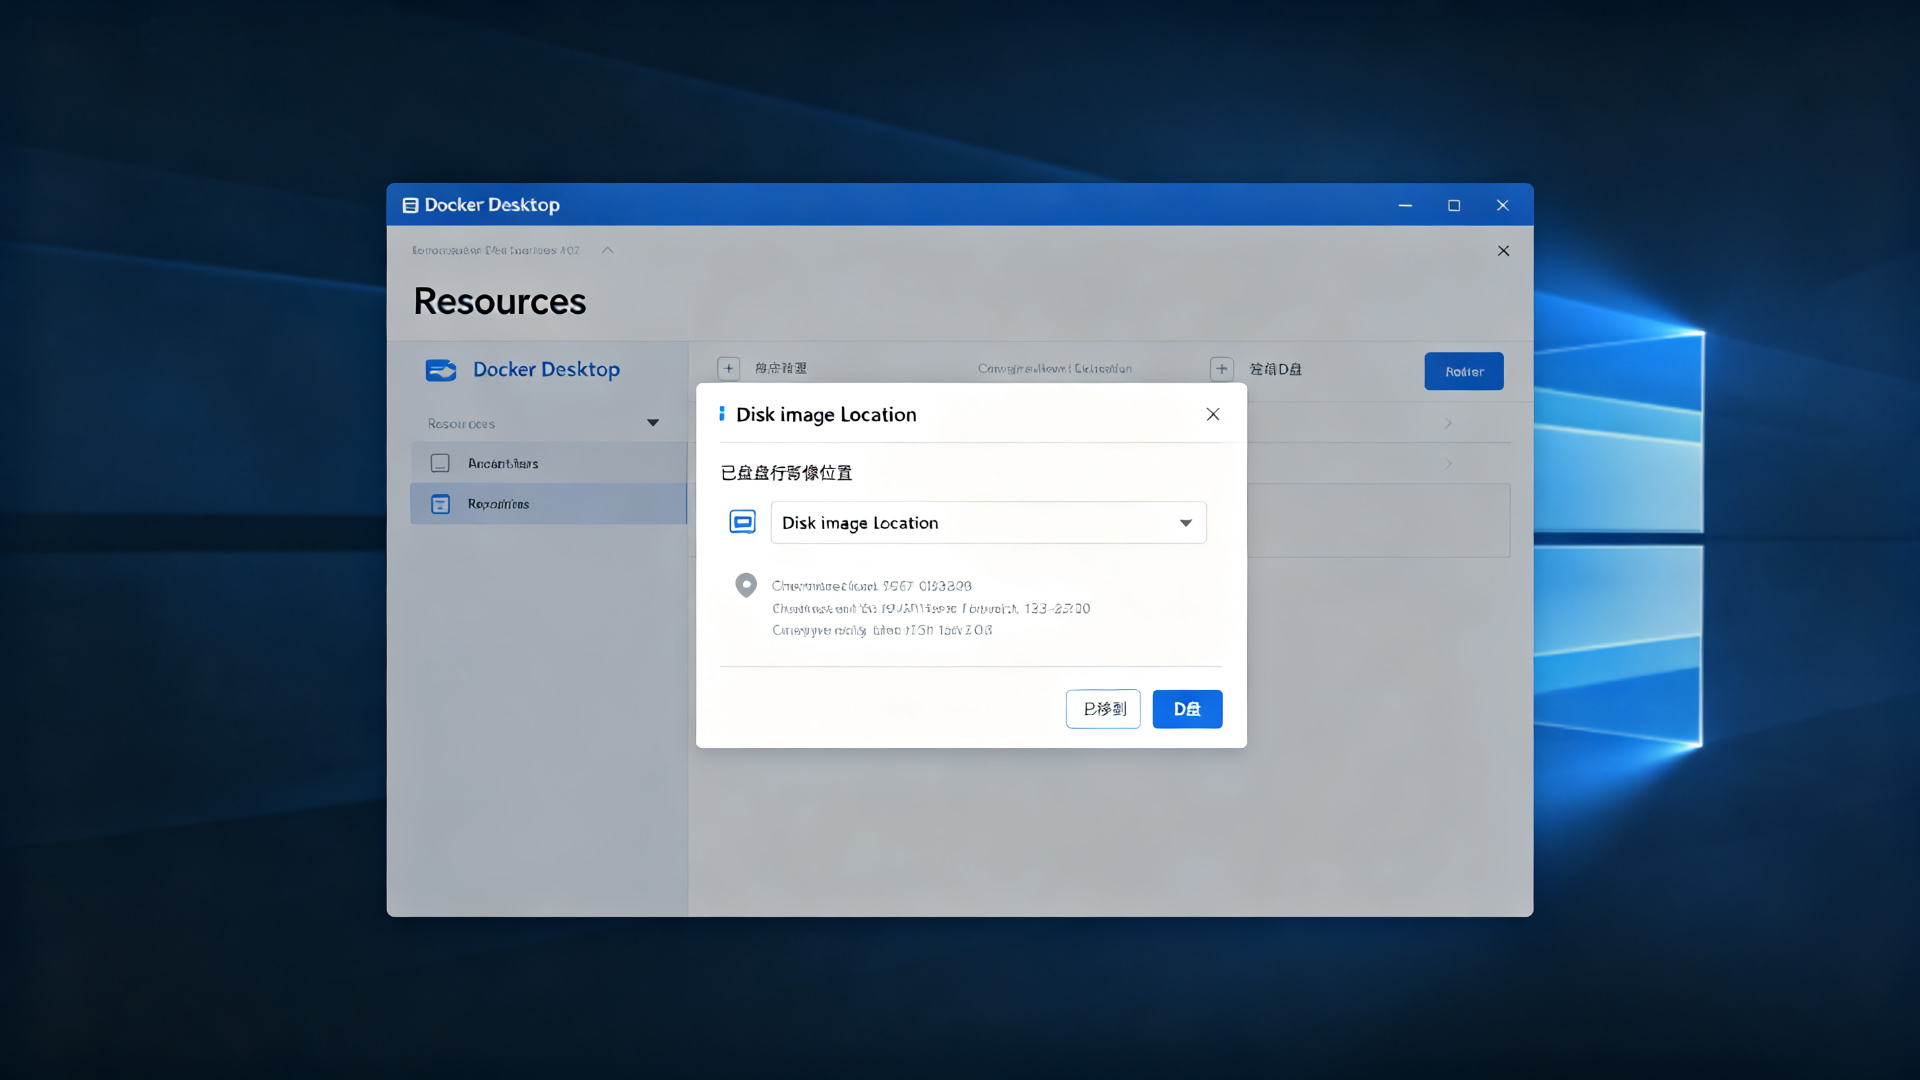The height and width of the screenshot is (1080, 1920).
Task: Click the blue button at top right of panel
Action: click(1464, 371)
